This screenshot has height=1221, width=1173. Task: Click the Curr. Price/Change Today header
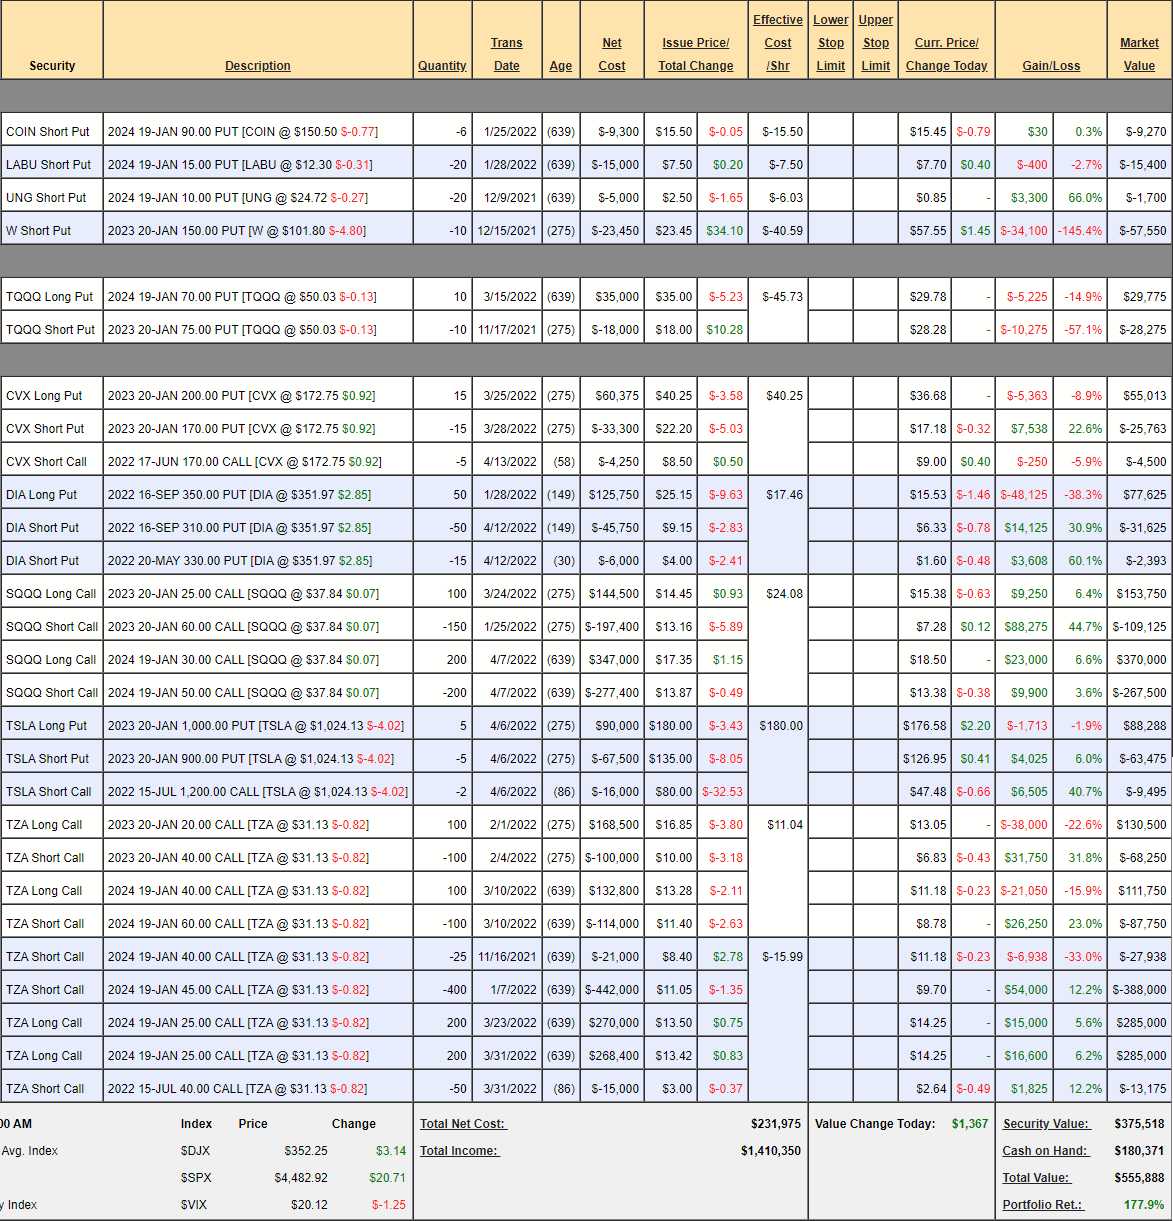click(946, 54)
